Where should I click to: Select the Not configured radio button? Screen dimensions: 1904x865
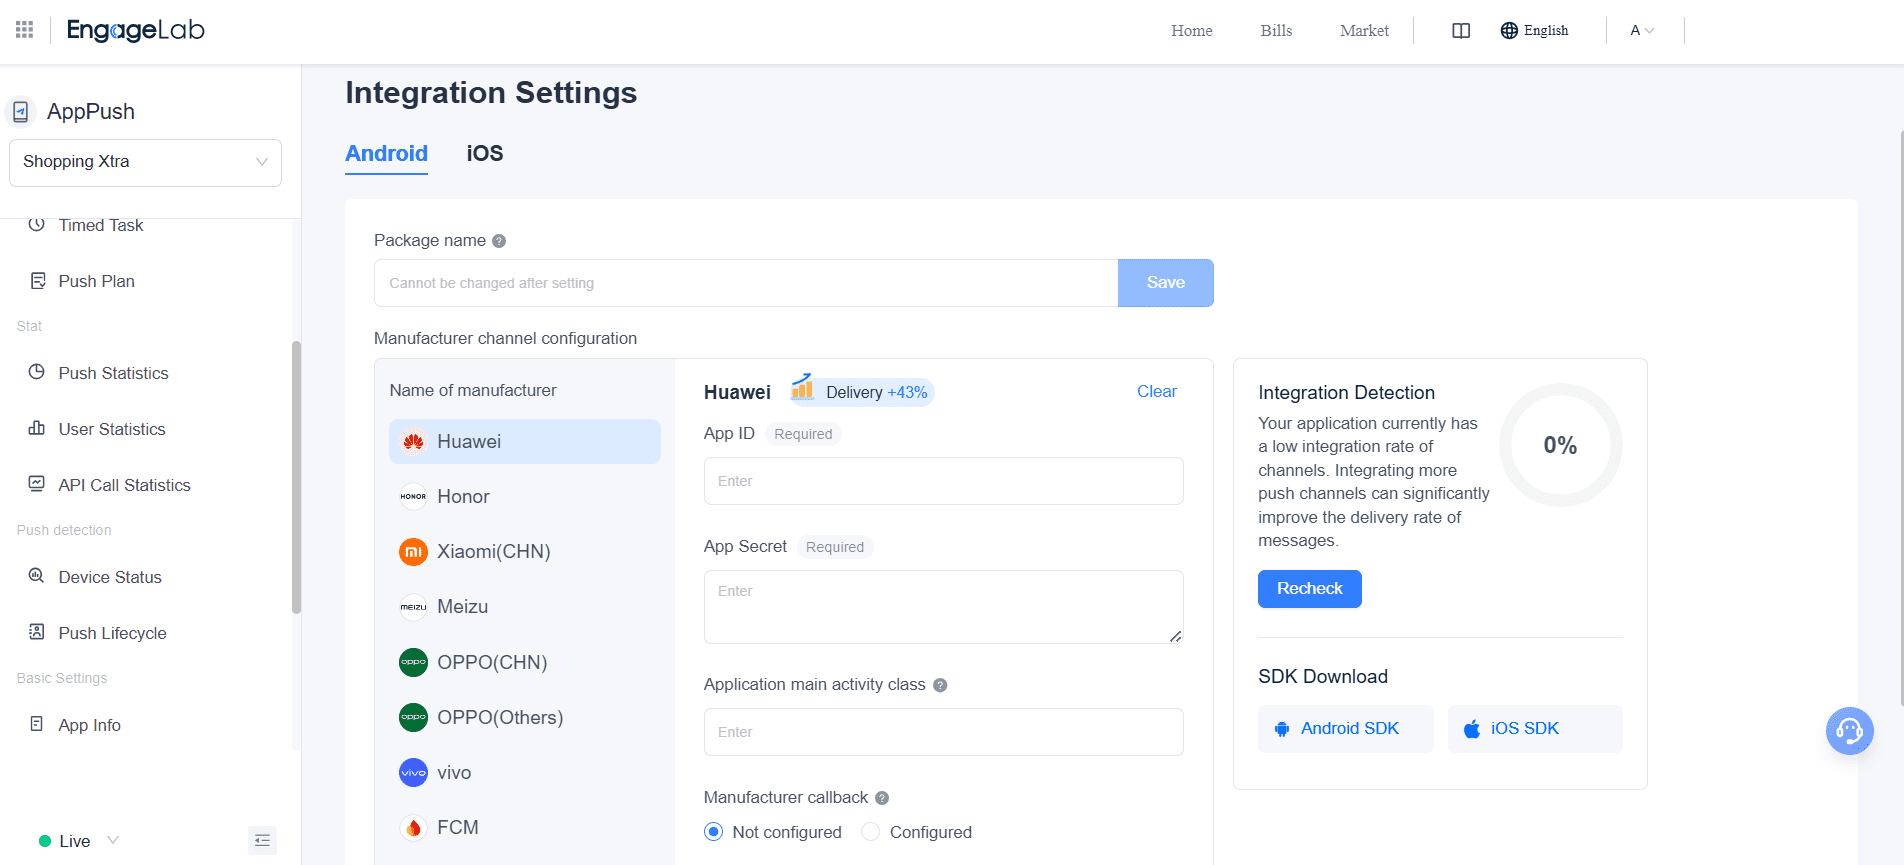coord(713,832)
